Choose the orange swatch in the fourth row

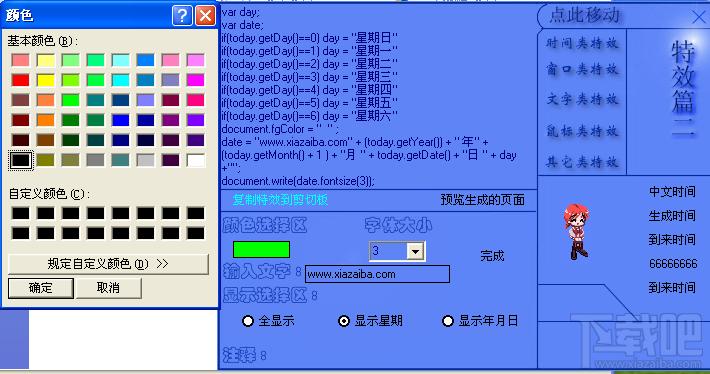coord(46,120)
